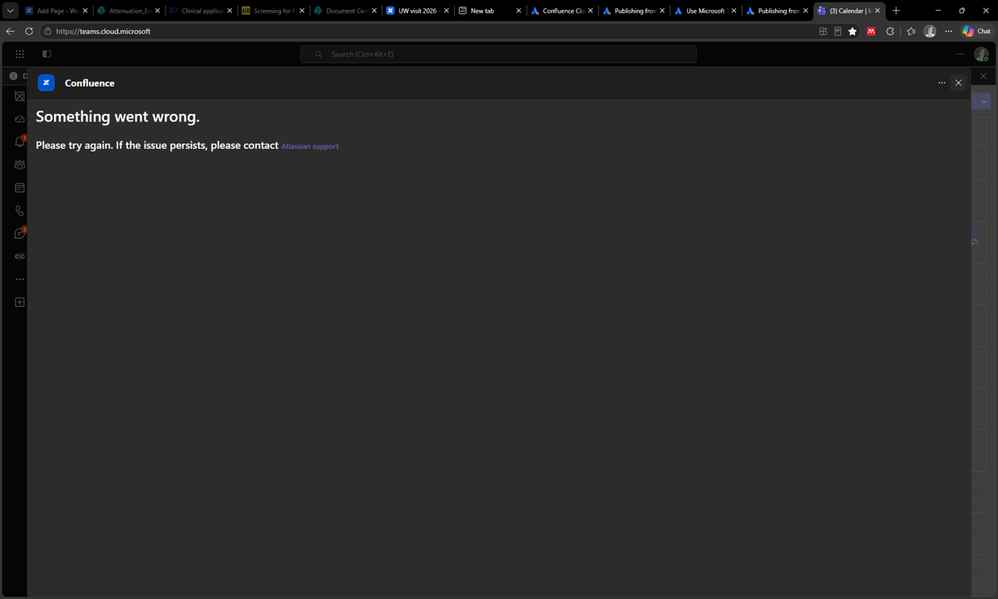Open the browser Favorites list icon

point(911,31)
